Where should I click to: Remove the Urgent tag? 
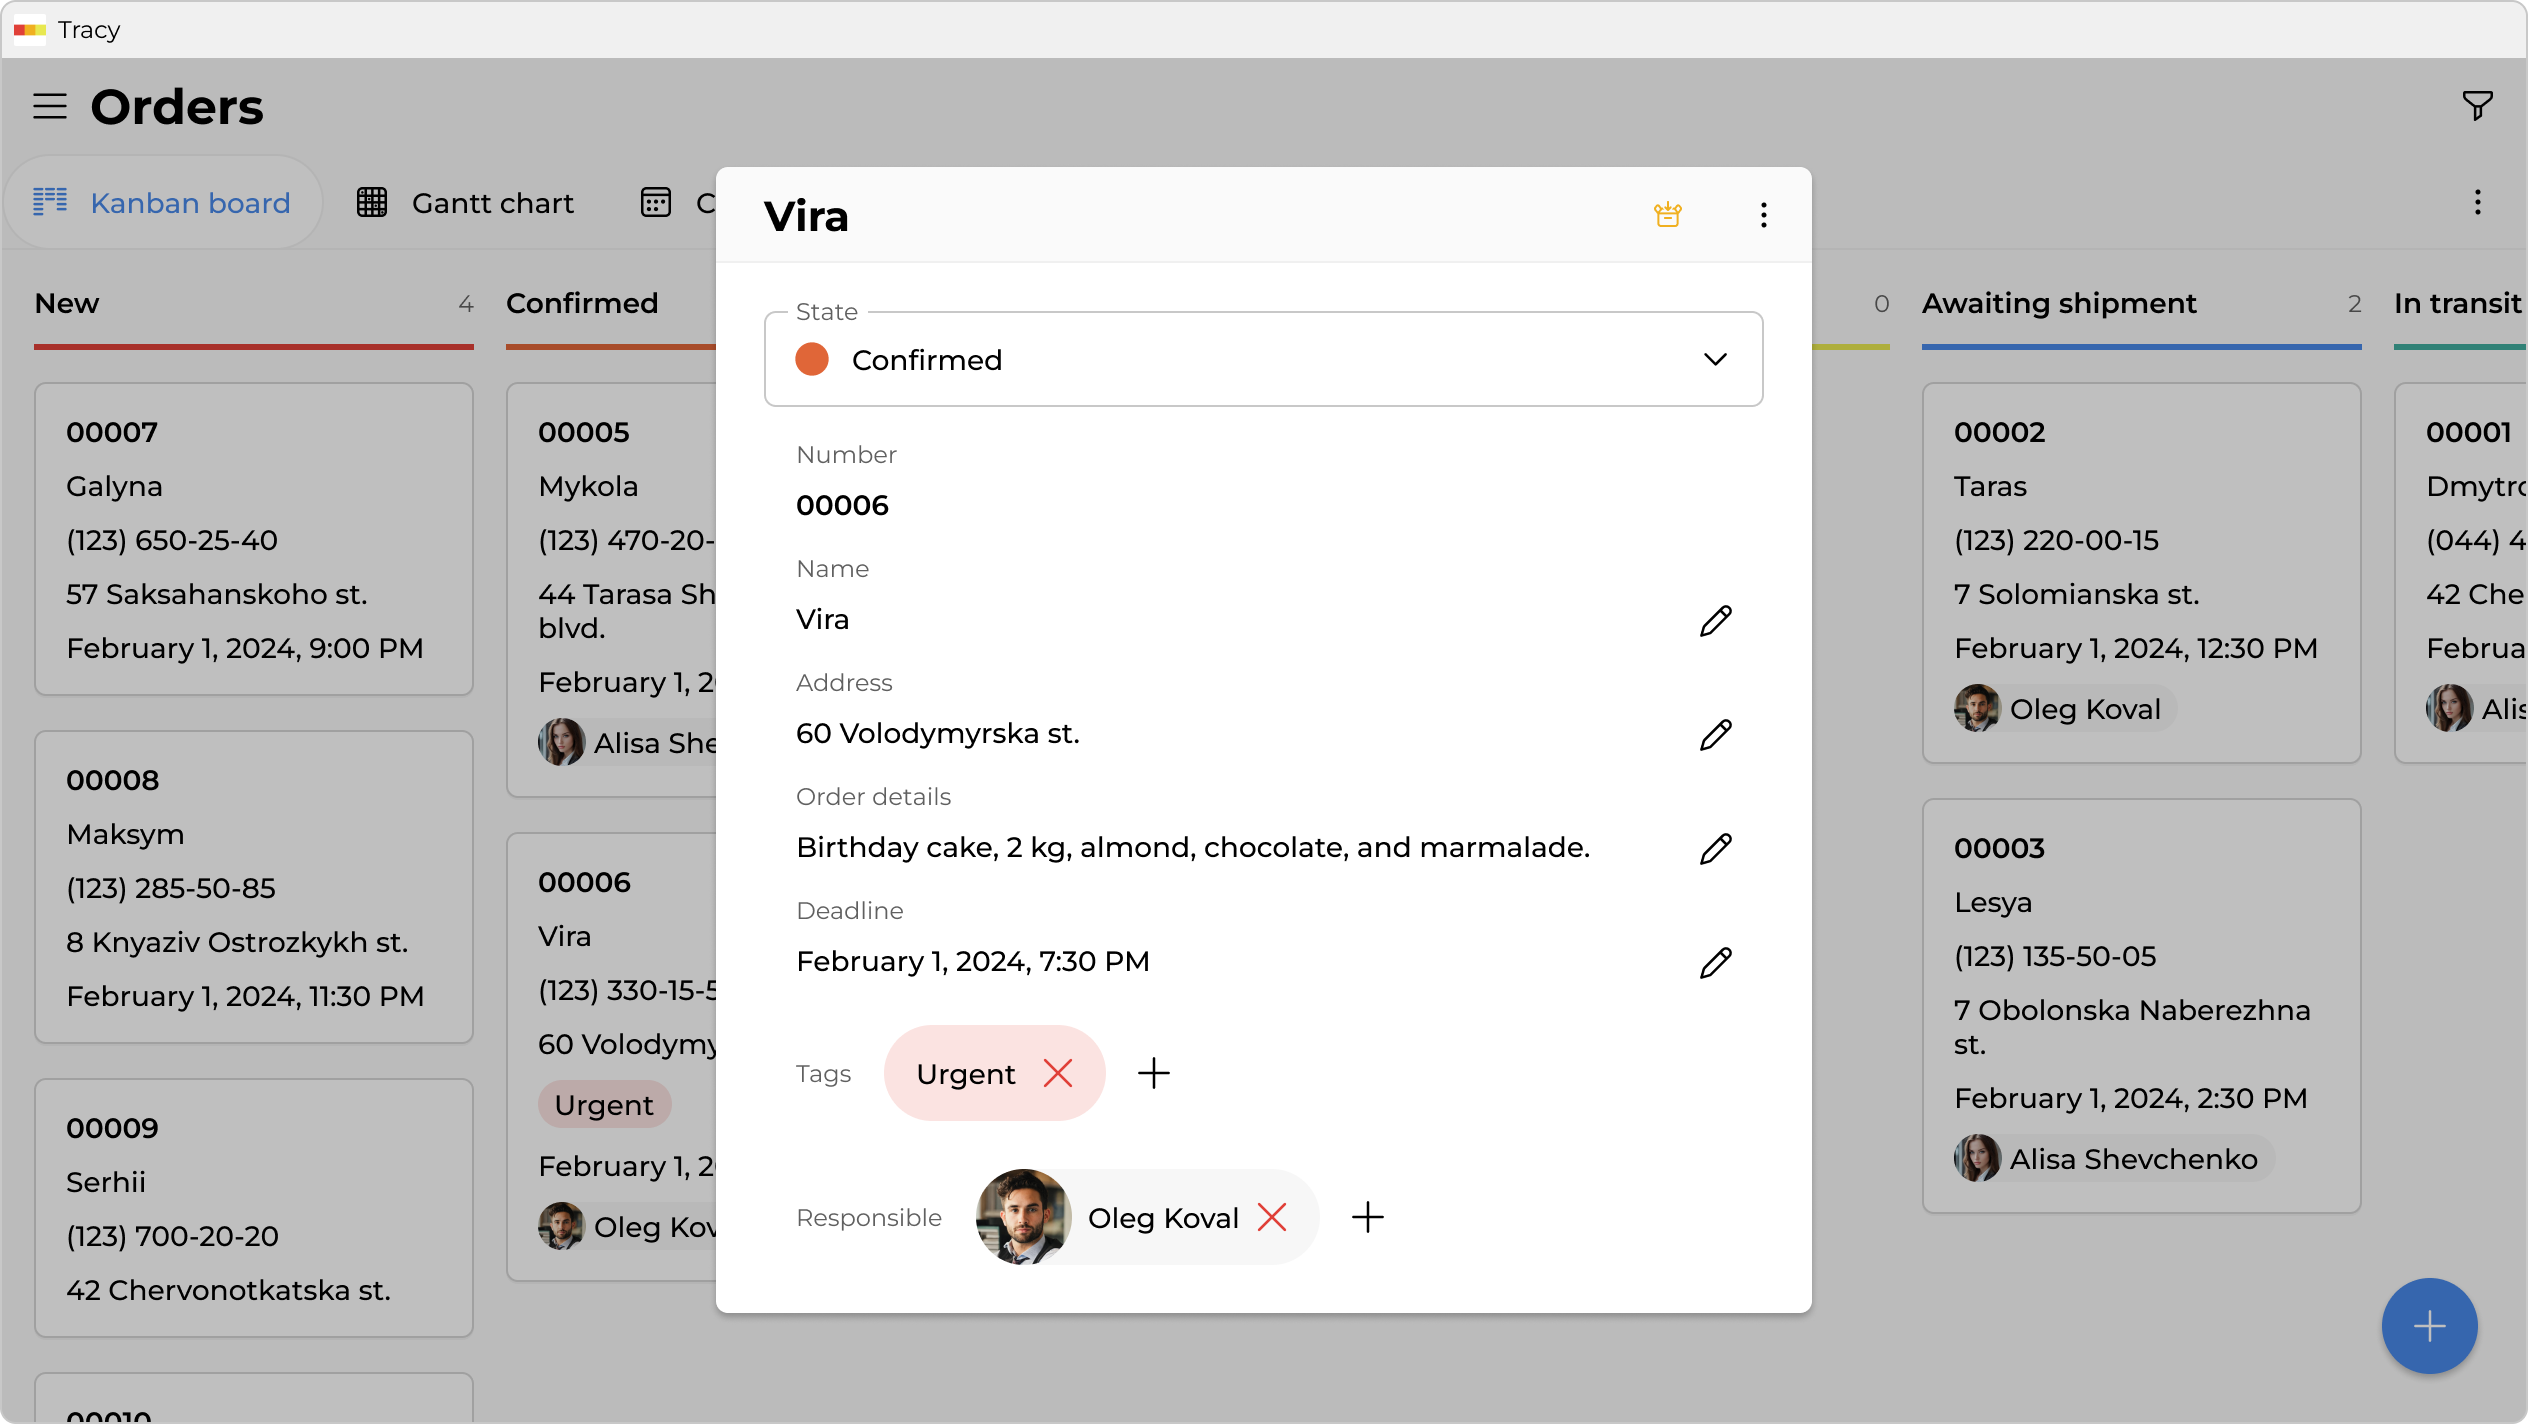[x=1057, y=1073]
